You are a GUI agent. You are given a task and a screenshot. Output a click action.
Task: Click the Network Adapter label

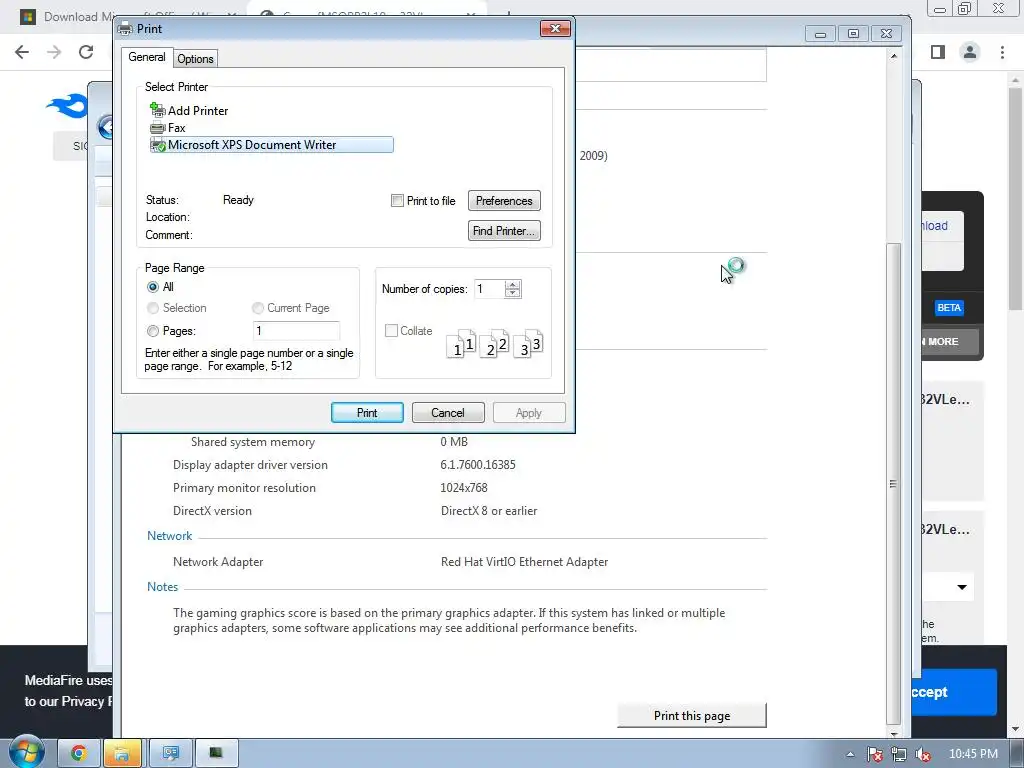point(218,562)
